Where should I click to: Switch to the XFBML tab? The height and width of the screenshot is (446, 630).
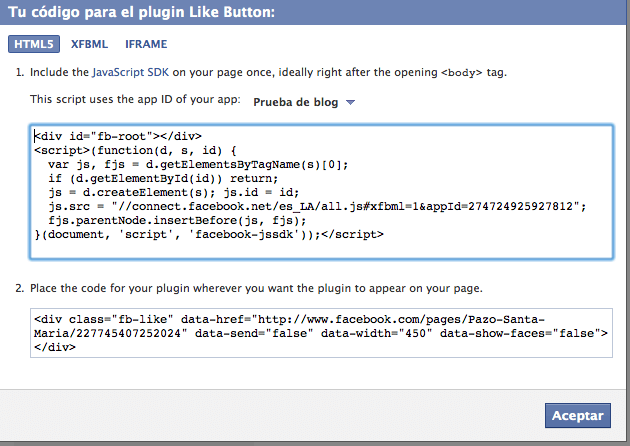point(89,44)
